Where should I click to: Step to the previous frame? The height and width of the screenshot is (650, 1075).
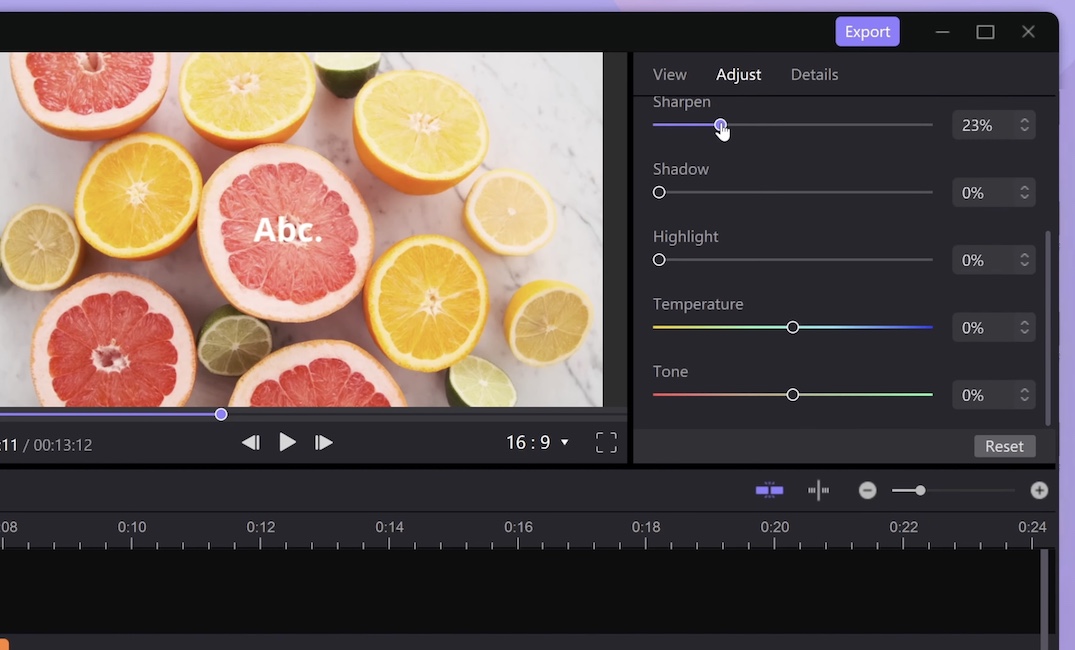251,443
